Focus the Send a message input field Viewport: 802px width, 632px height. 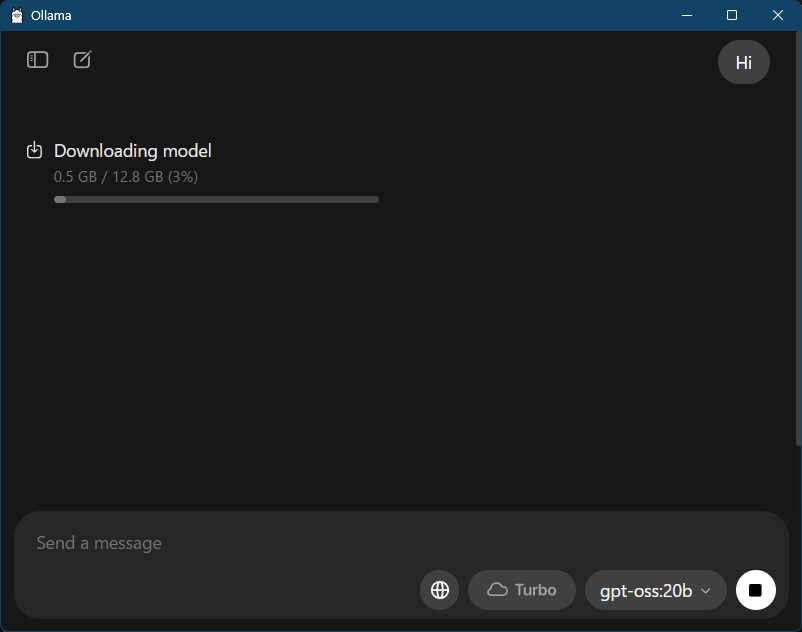pos(401,543)
